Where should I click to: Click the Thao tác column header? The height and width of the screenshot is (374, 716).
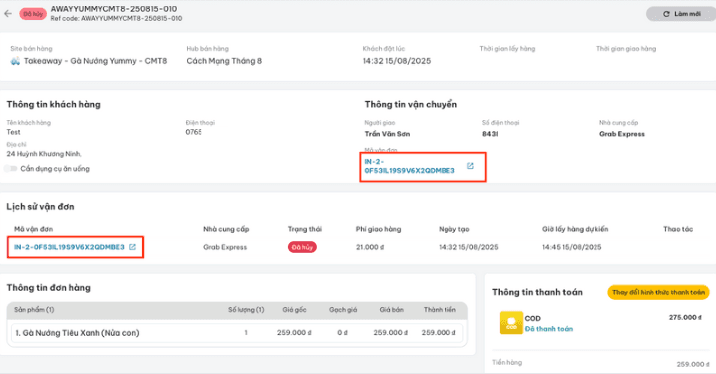click(x=678, y=229)
